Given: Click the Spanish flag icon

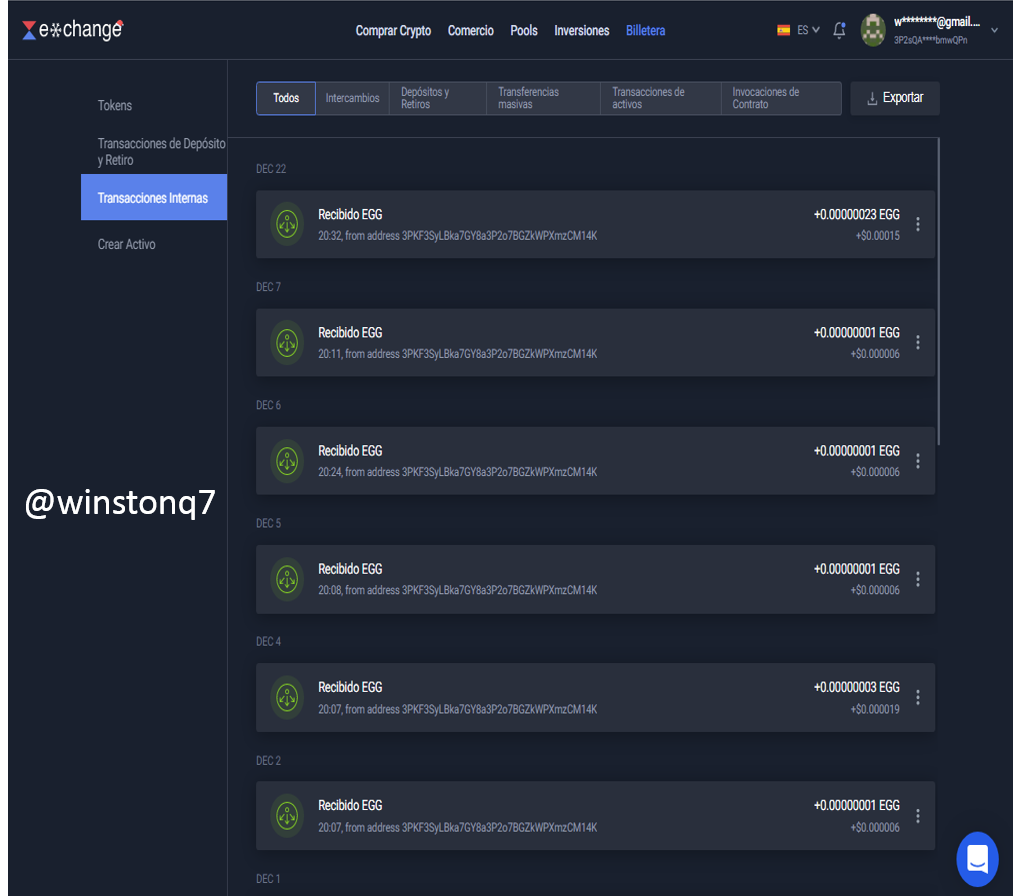Looking at the screenshot, I should click(x=783, y=30).
